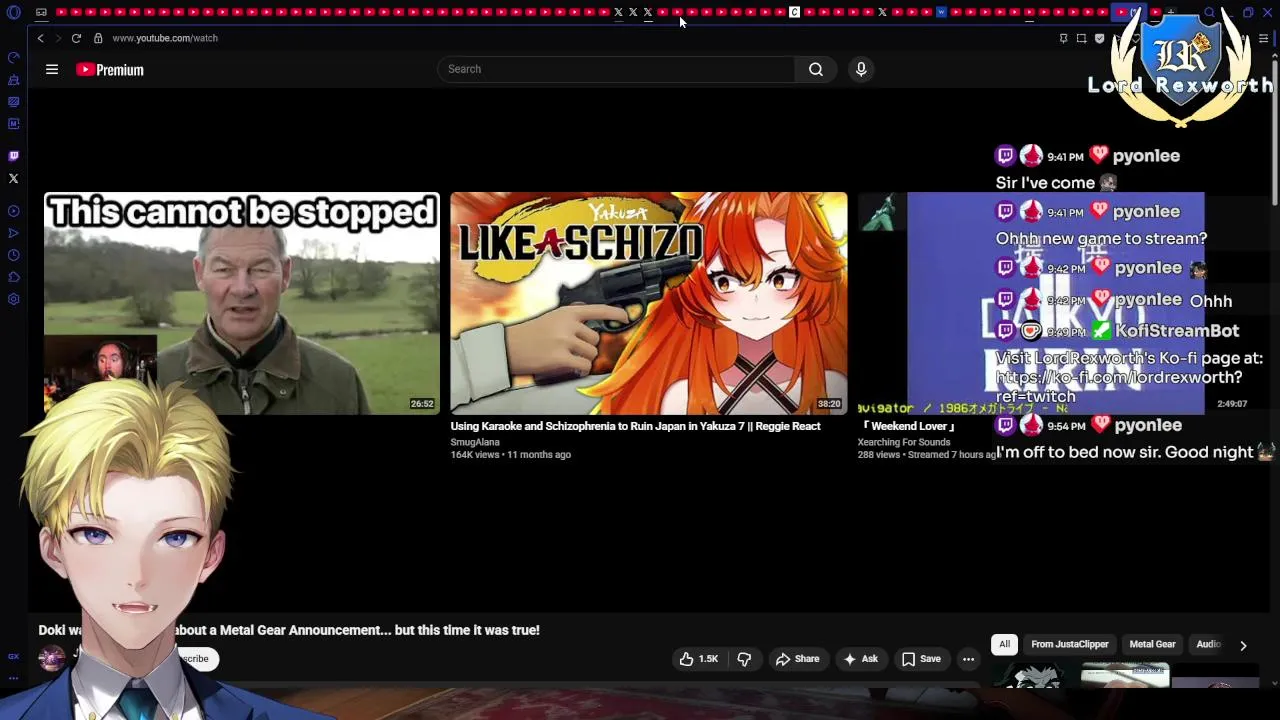The height and width of the screenshot is (720, 1280).
Task: Click the YouTube search input field
Action: [x=616, y=69]
